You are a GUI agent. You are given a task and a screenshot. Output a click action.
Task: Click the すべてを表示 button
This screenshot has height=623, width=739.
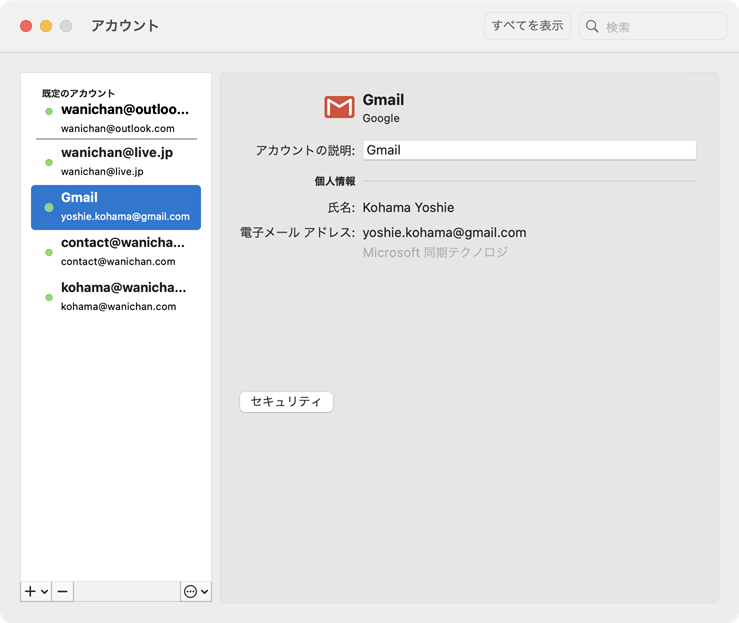(527, 26)
